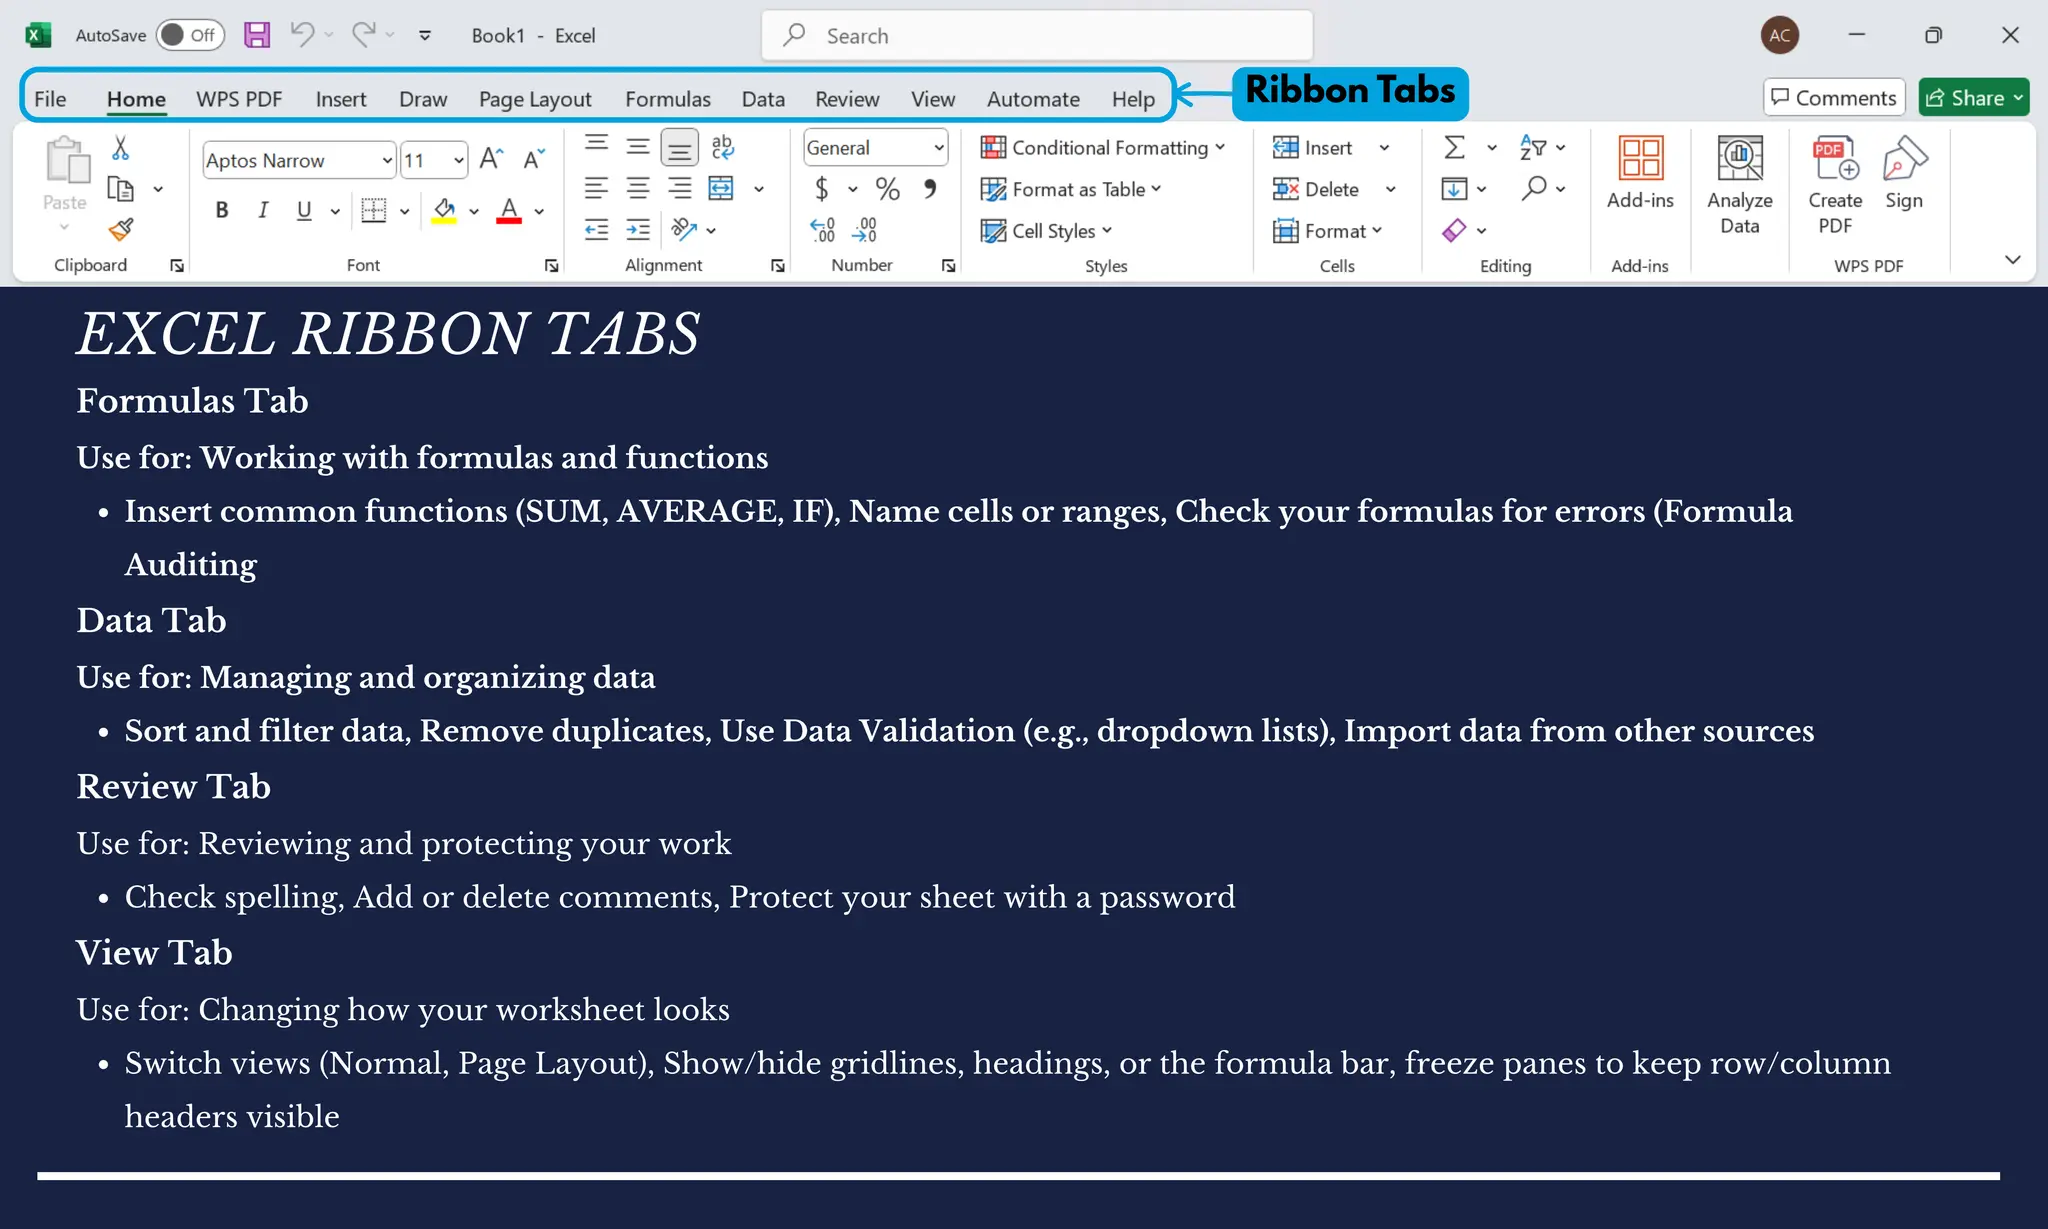The height and width of the screenshot is (1229, 2048).
Task: Click the Middle Align icon
Action: point(638,146)
